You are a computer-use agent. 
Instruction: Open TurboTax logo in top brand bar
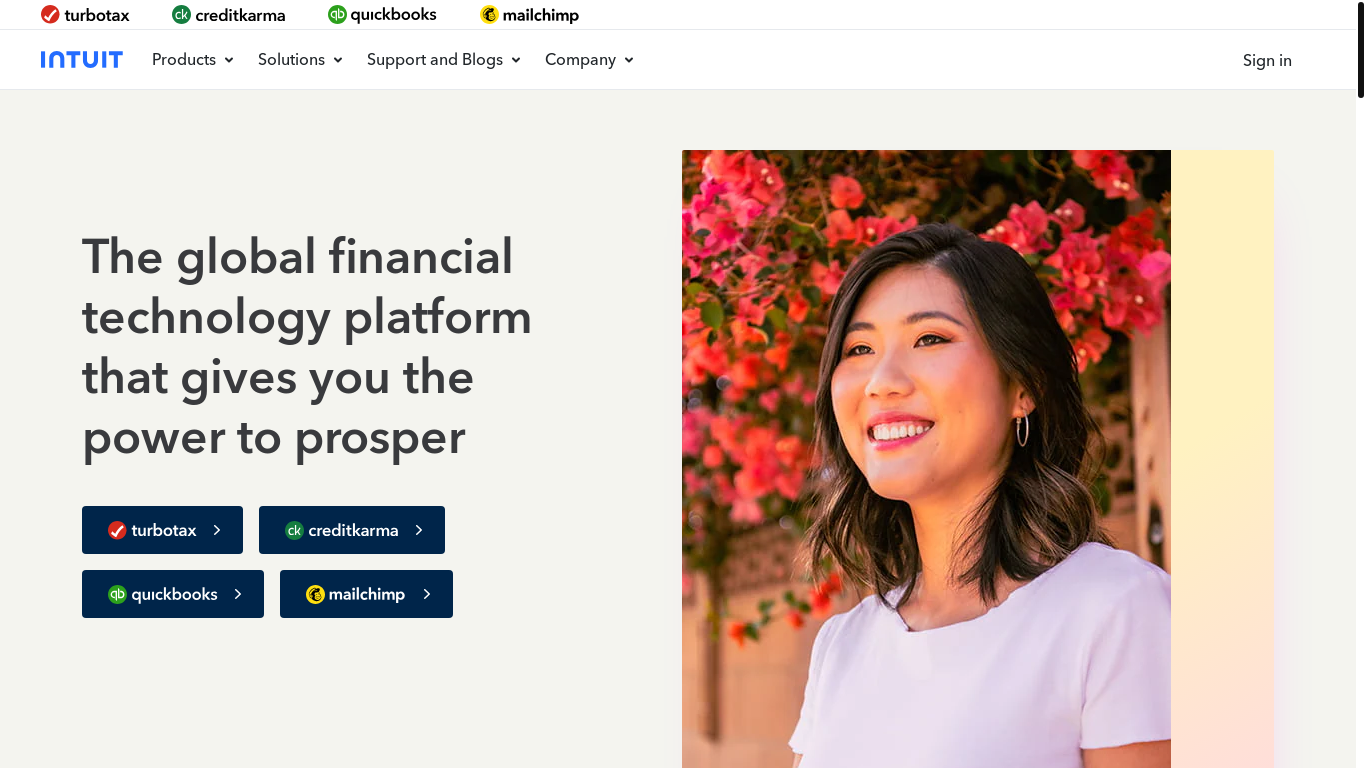[x=85, y=15]
